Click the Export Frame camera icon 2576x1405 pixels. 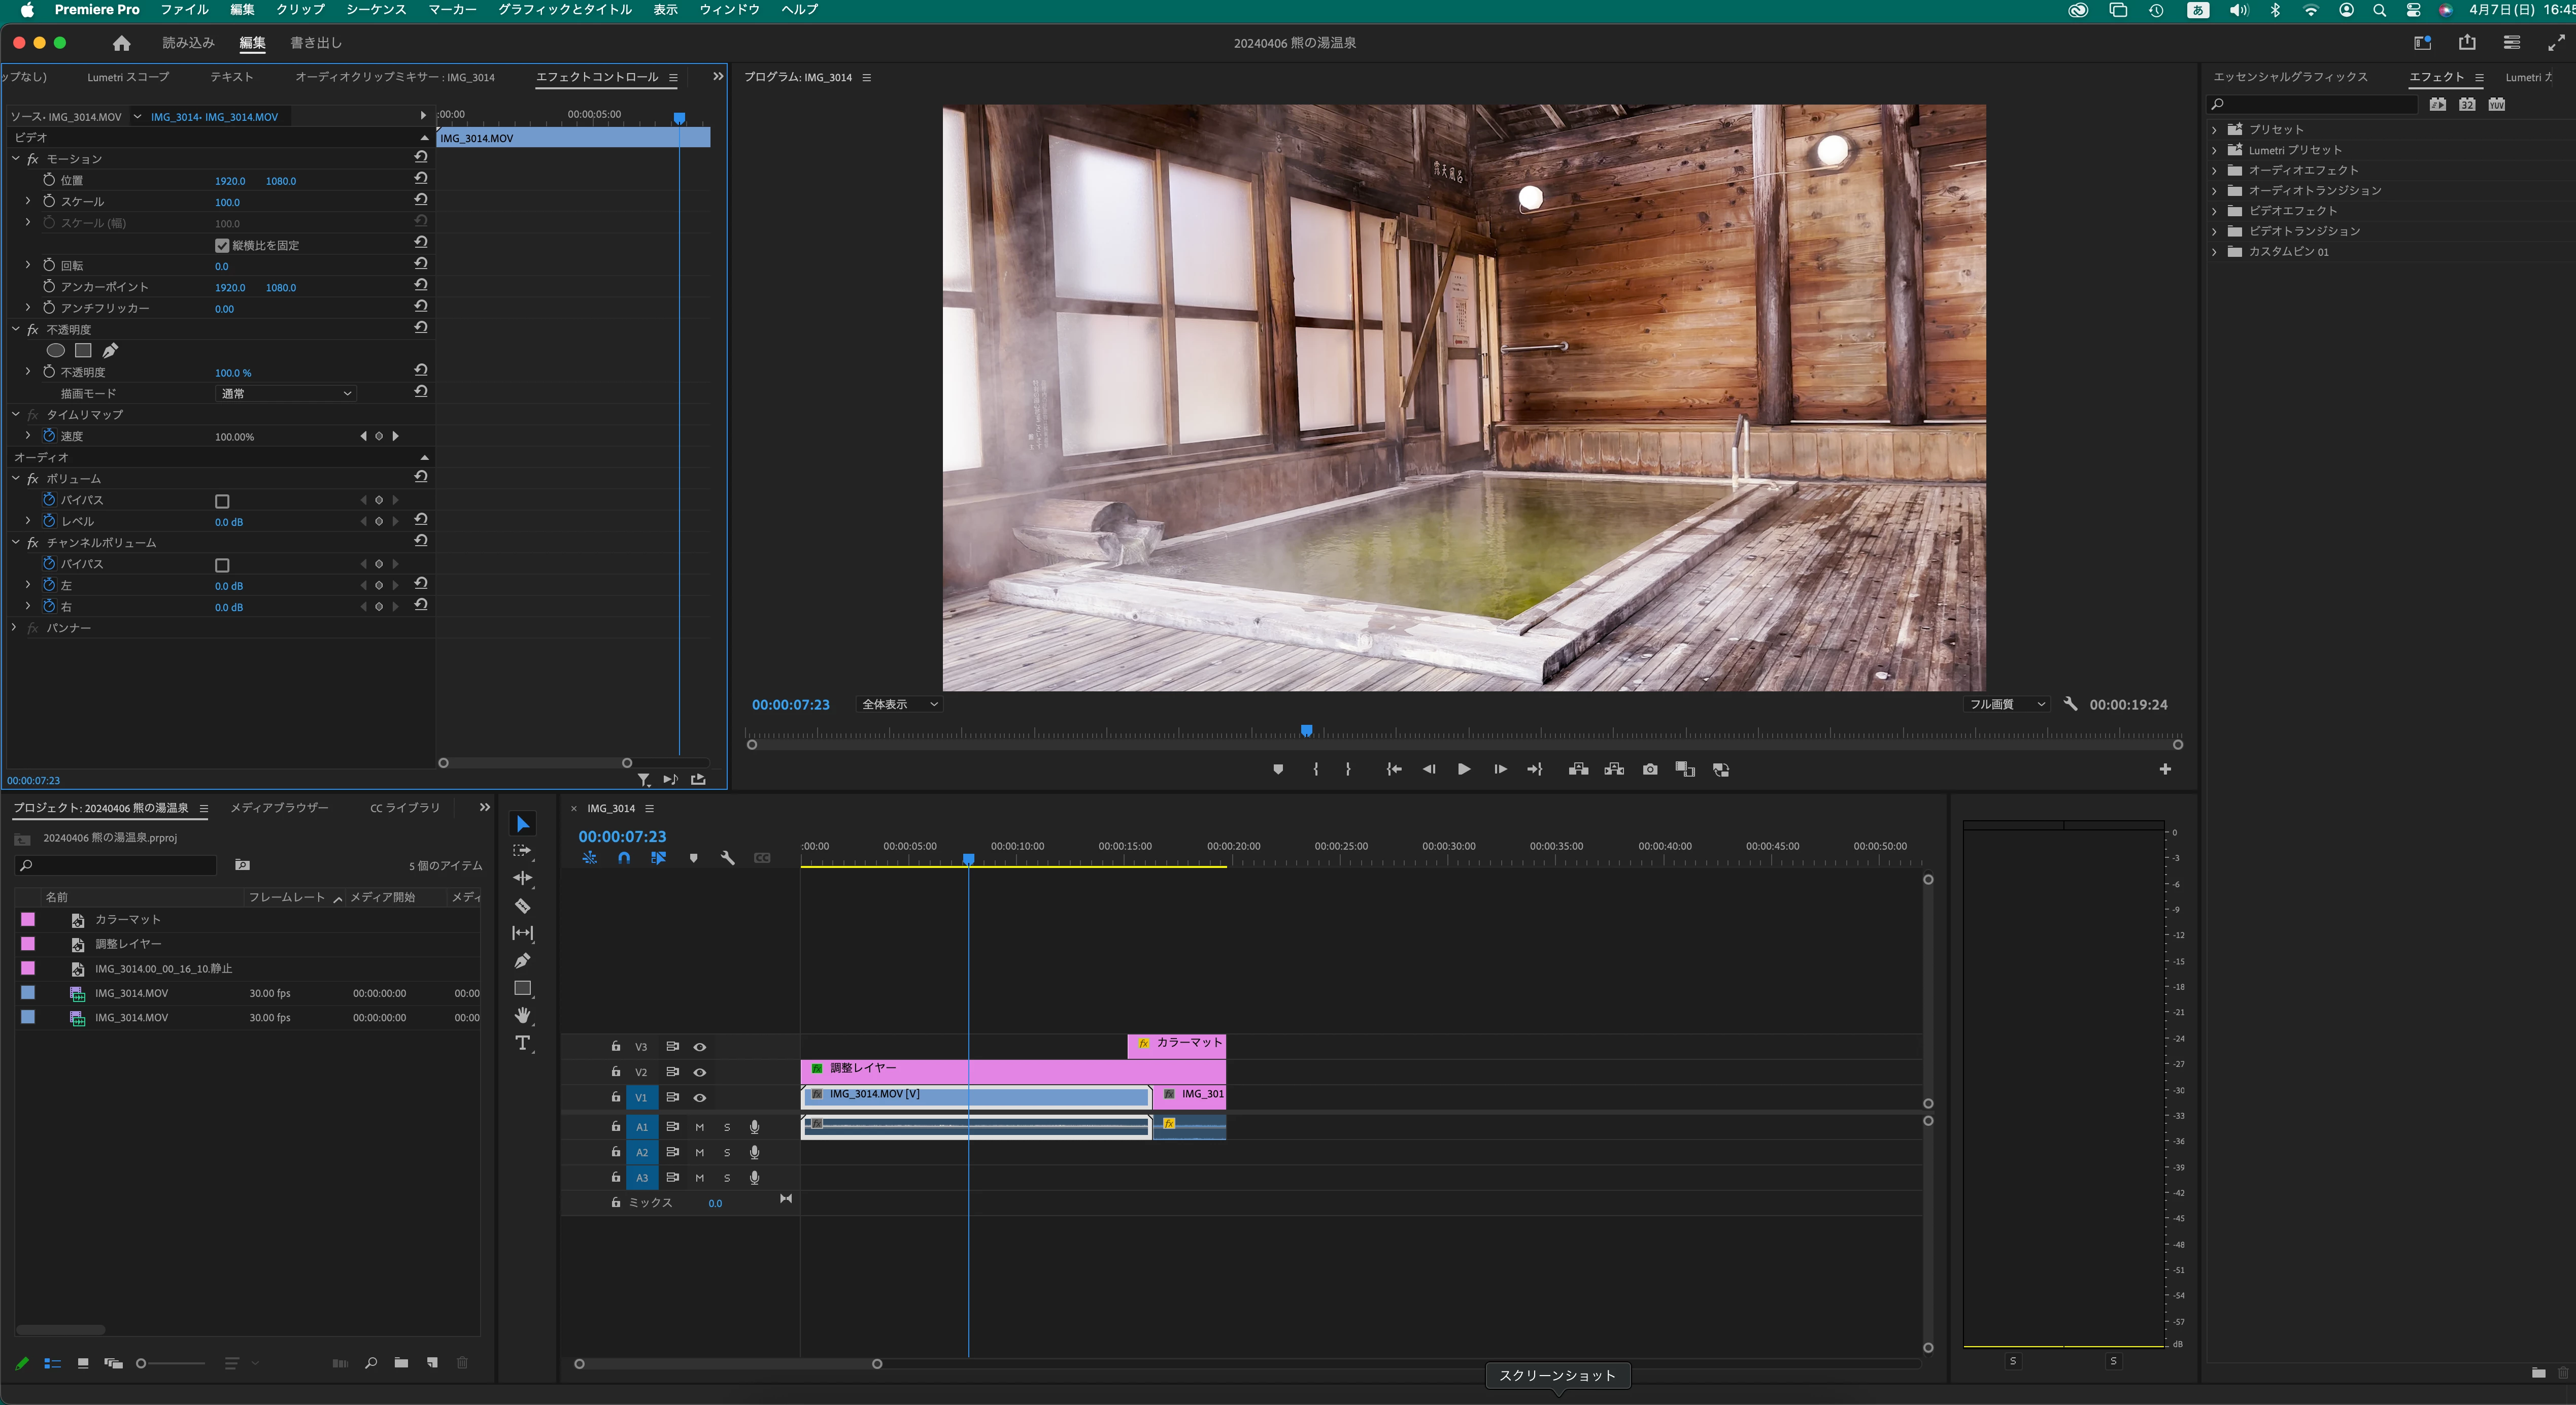(x=1650, y=769)
